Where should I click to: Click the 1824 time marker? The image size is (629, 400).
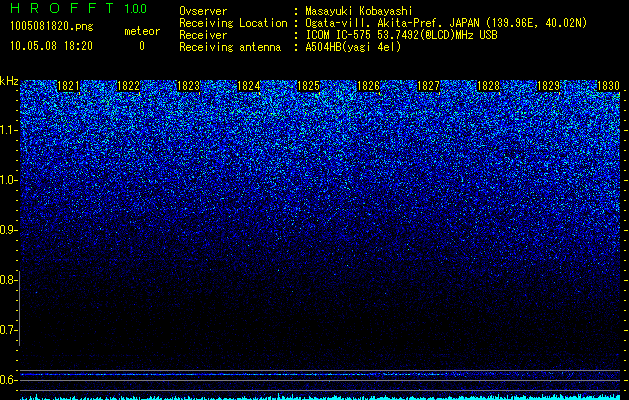coord(249,86)
